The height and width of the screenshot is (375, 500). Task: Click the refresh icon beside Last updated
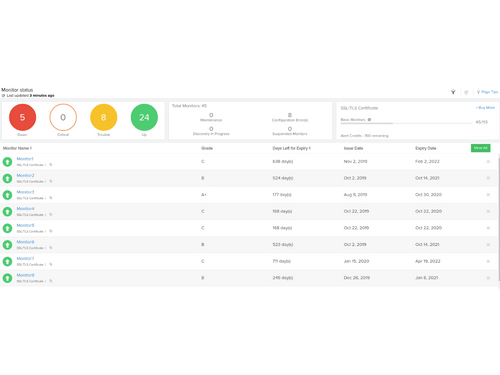tap(3, 96)
